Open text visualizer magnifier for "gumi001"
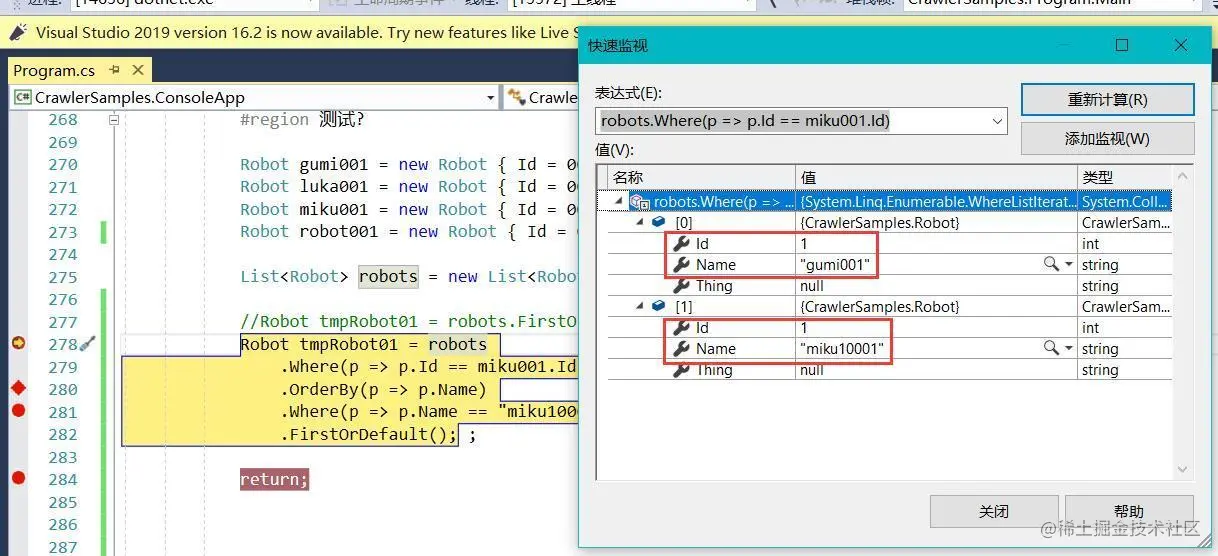The width and height of the screenshot is (1218, 556). point(1051,264)
